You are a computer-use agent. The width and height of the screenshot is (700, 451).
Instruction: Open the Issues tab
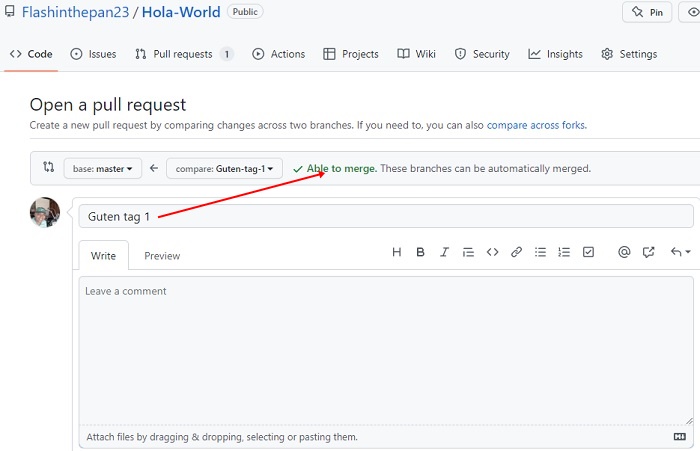pos(93,54)
